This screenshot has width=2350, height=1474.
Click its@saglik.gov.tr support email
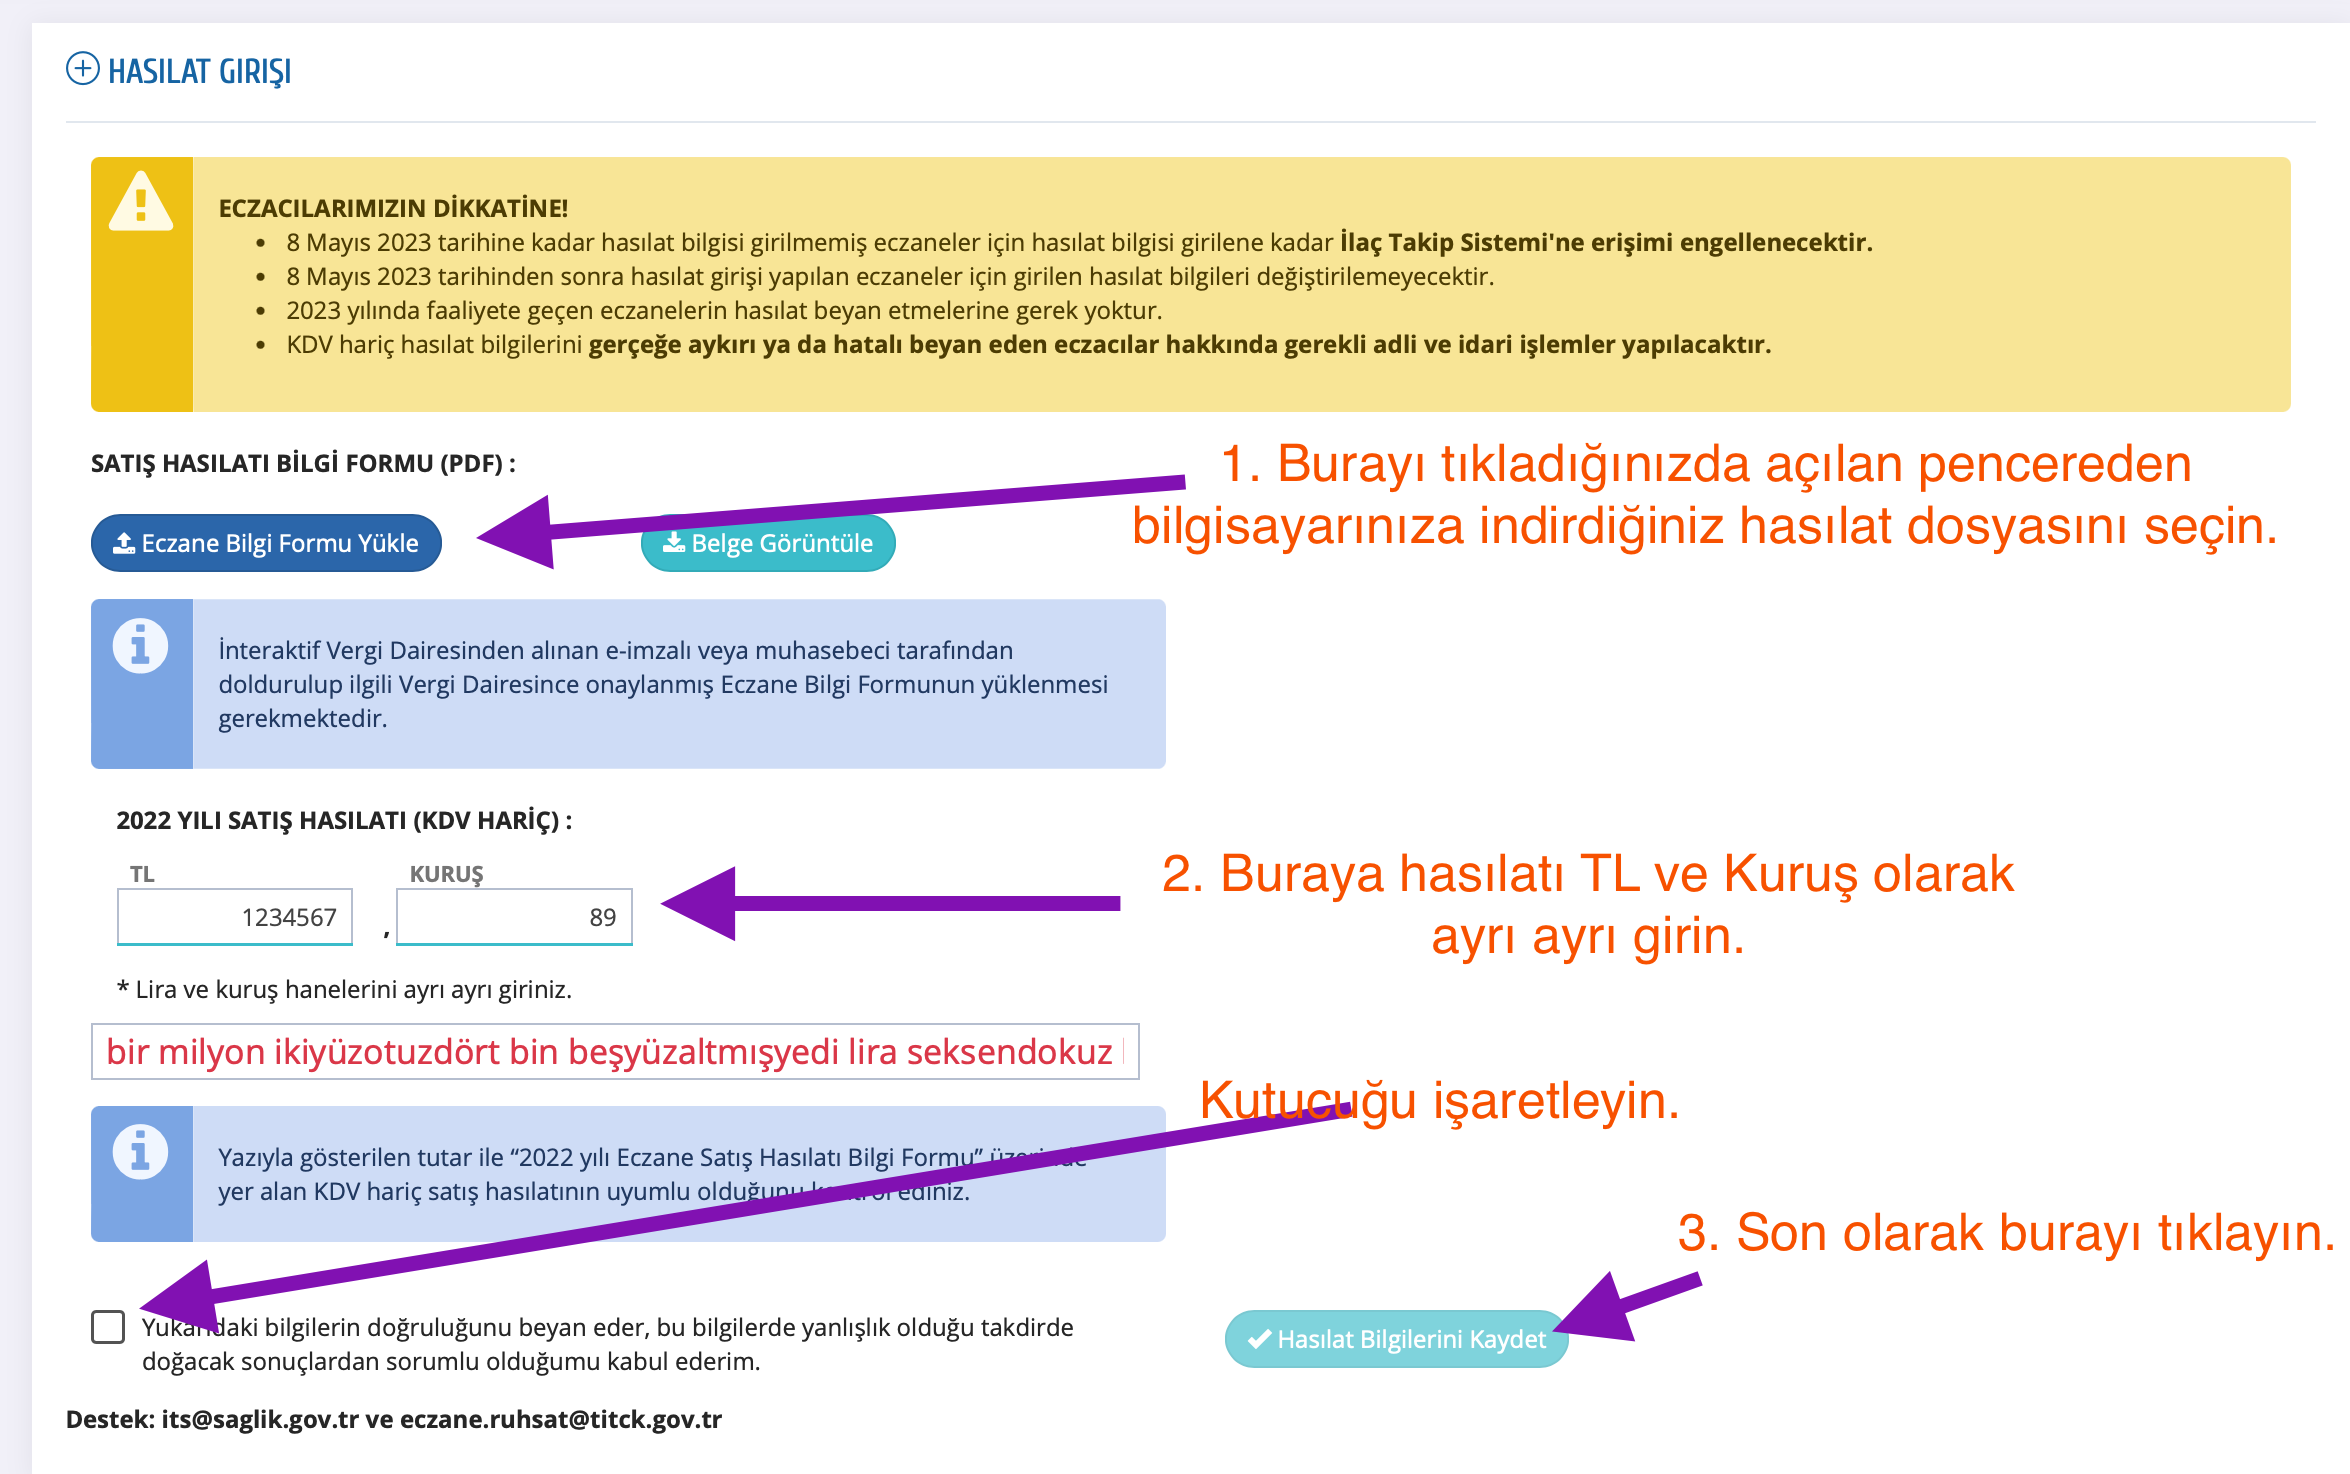click(260, 1419)
